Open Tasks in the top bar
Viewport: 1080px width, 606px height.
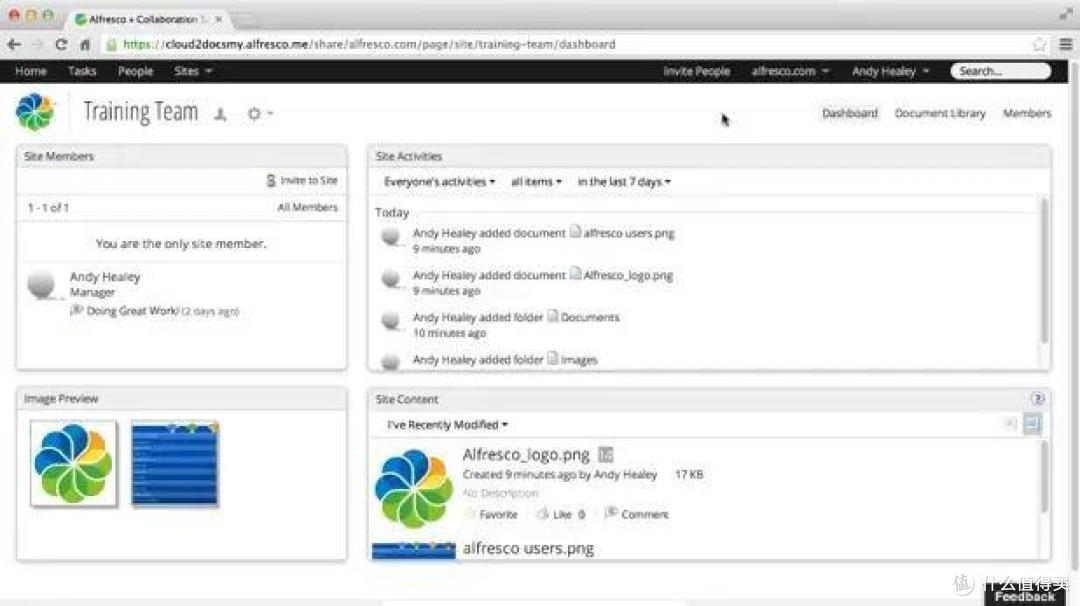82,71
